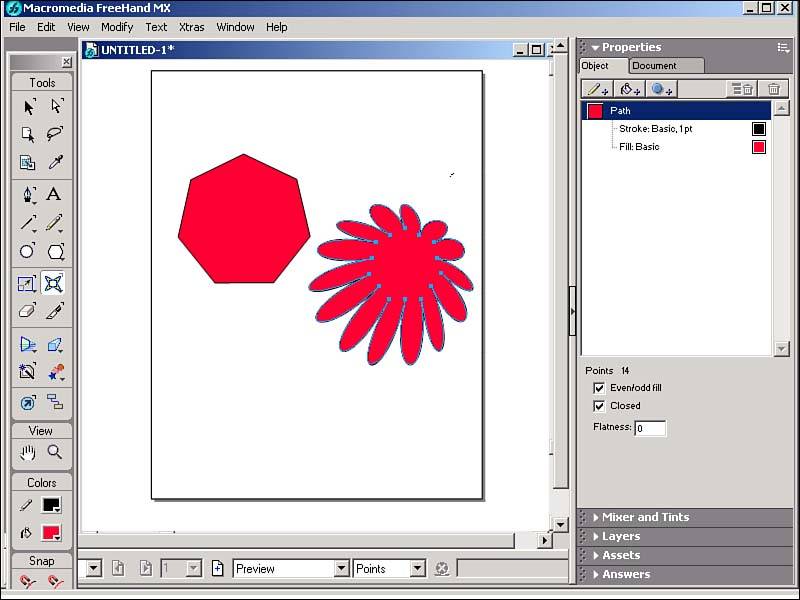800x600 pixels.
Task: Click the Eraser tool
Action: [28, 311]
